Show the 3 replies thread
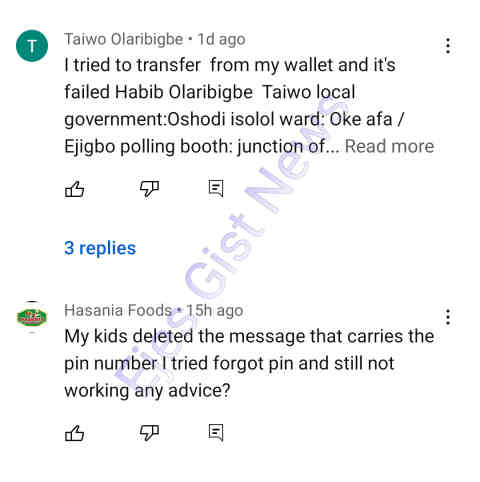The image size is (480, 482). [x=100, y=248]
